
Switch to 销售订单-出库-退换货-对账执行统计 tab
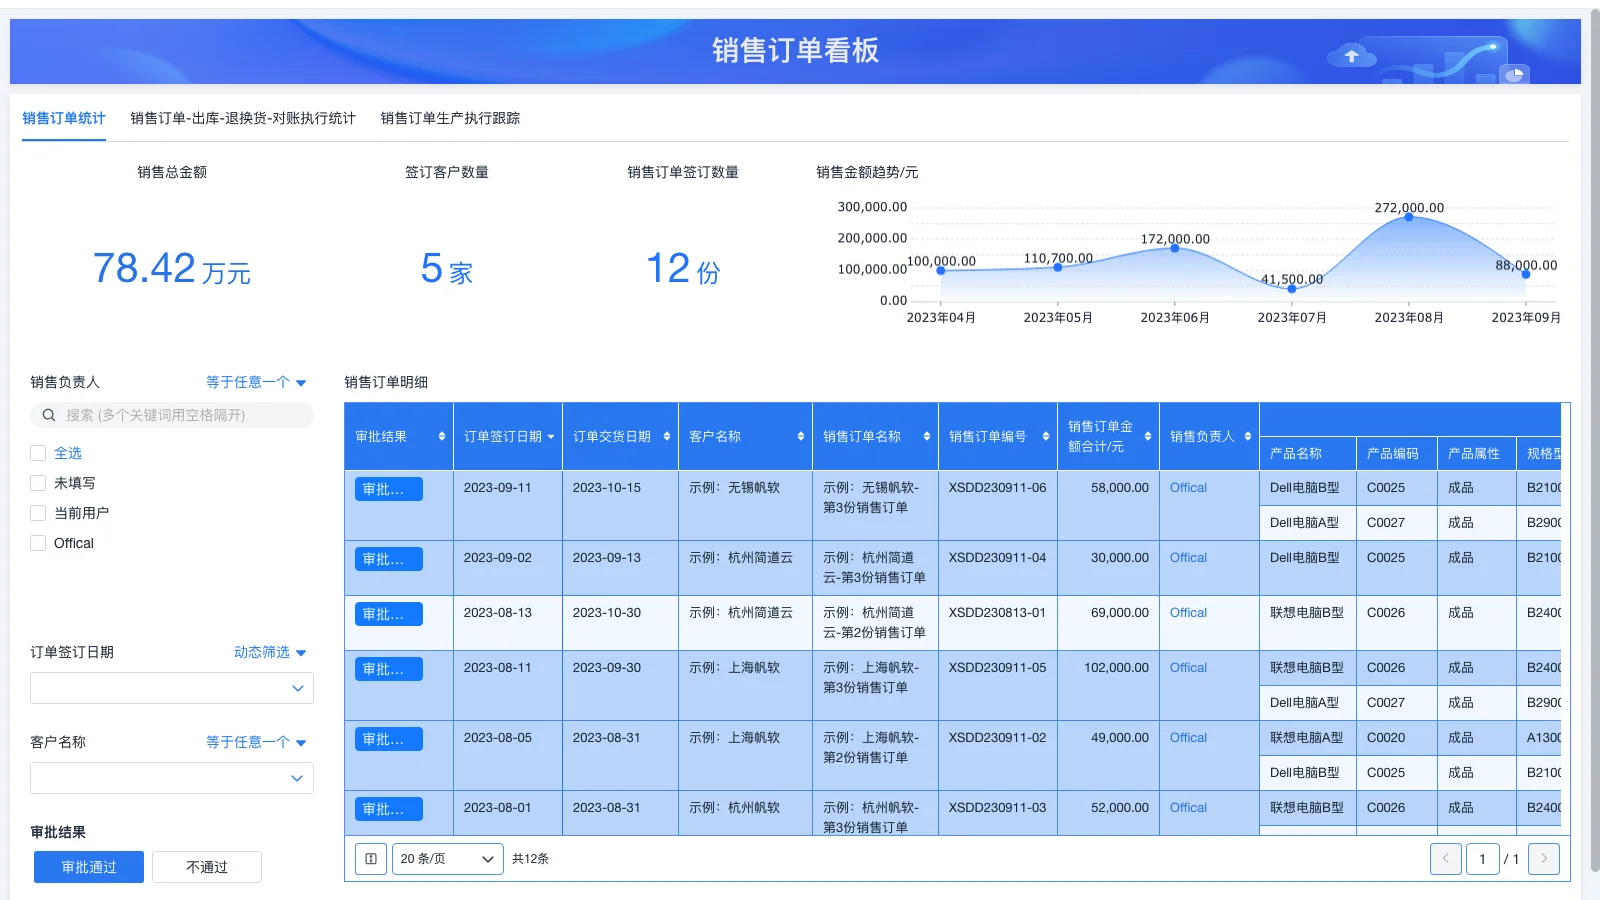pyautogui.click(x=242, y=118)
